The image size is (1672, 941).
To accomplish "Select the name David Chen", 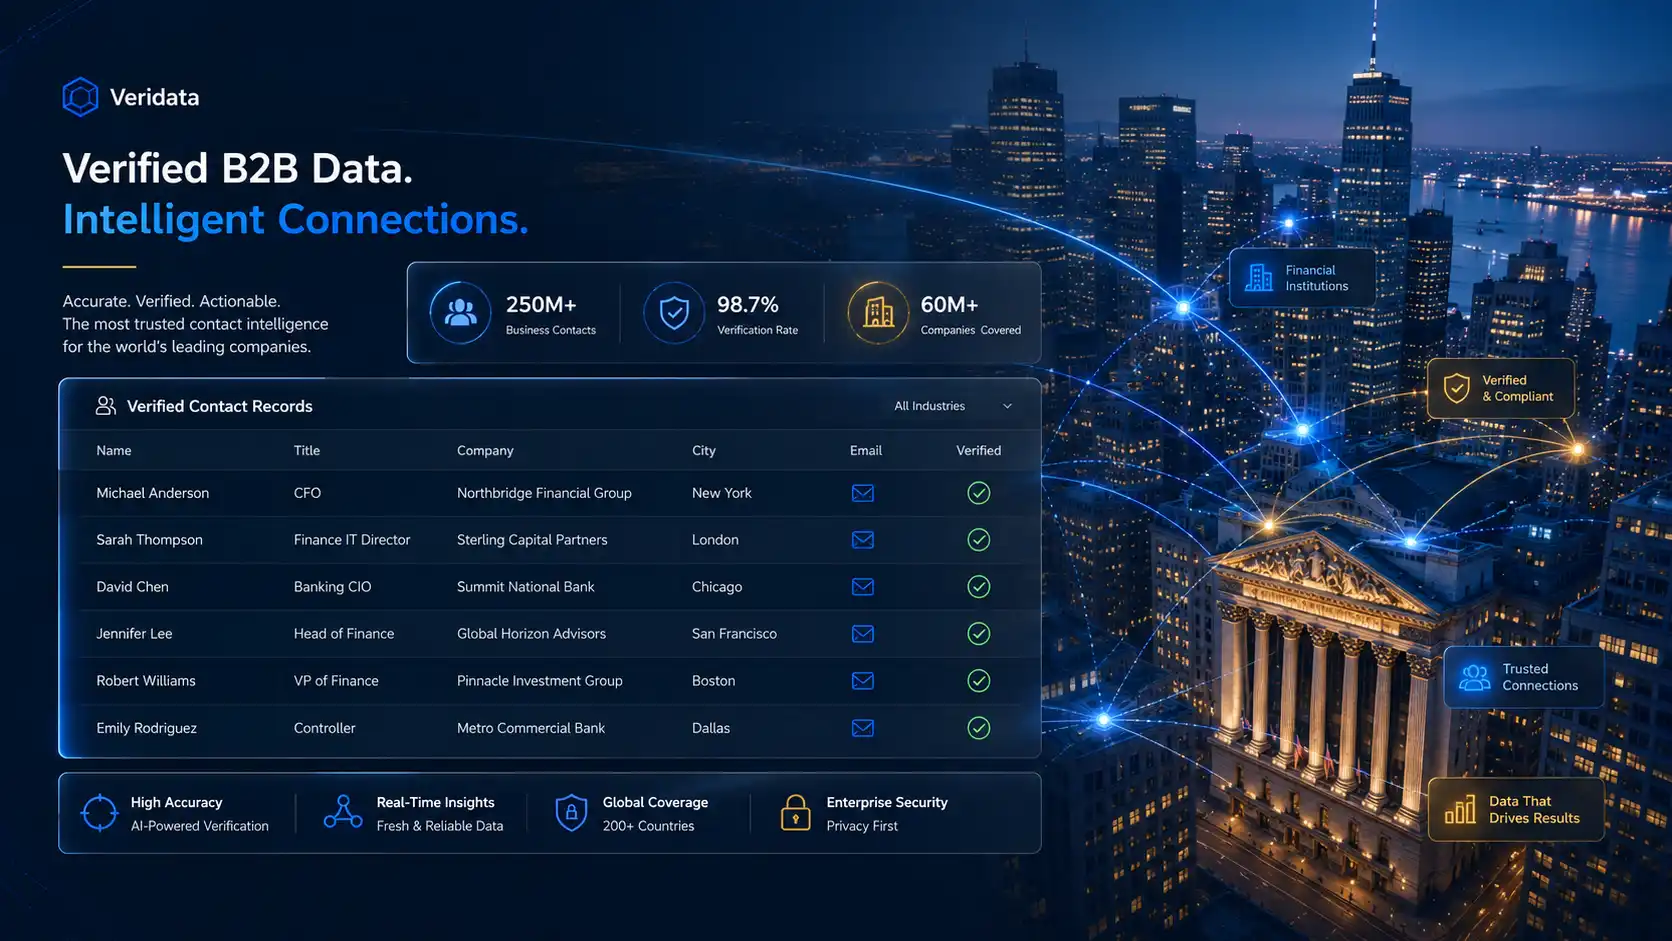I will point(132,587).
